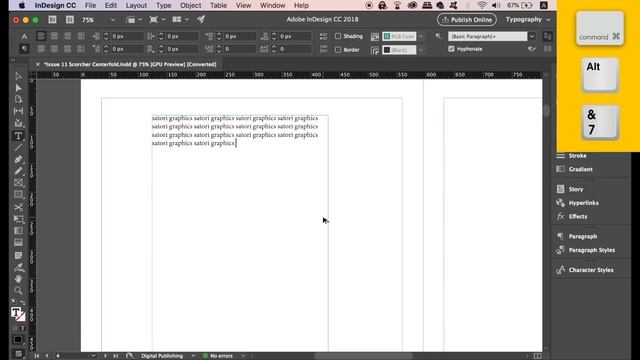Screen dimensions: 640x360
Task: Switch to Paragraph Formatting Controls
Action: point(24,49)
